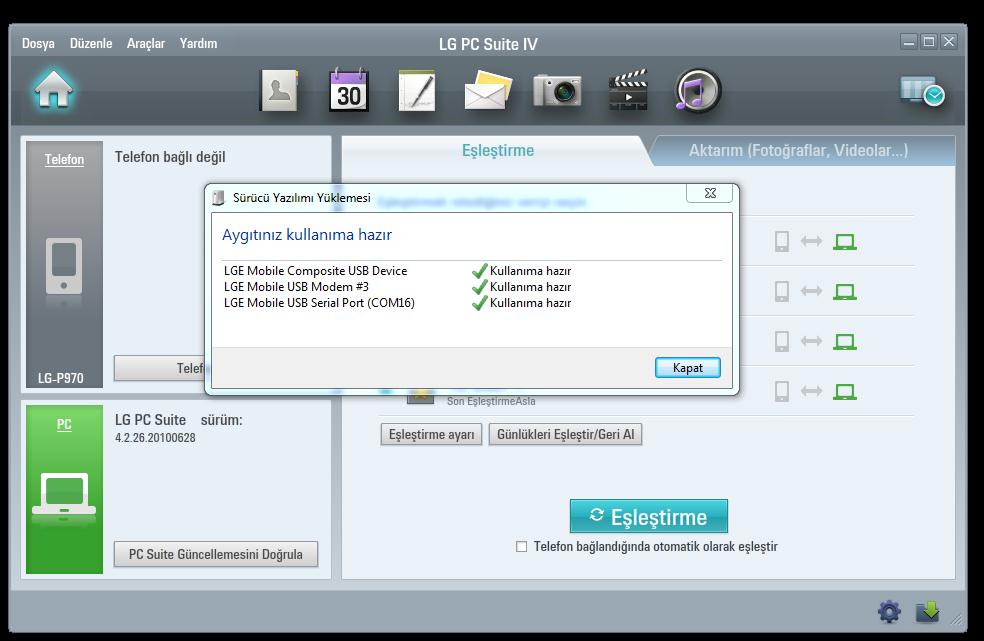
Task: Click the laptop icon in PC panel
Action: pyautogui.click(x=64, y=493)
